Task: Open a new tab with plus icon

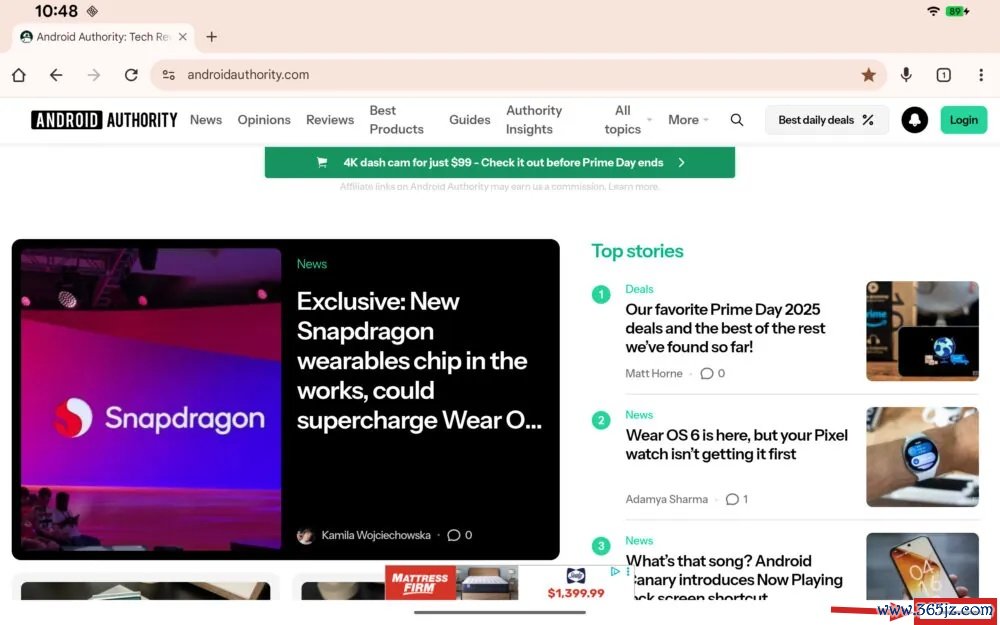Action: [x=212, y=37]
